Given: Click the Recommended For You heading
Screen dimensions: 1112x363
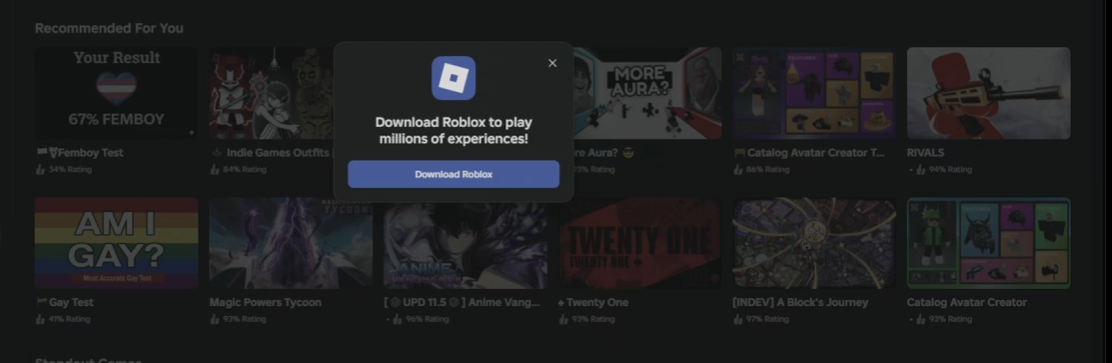Looking at the screenshot, I should 109,28.
